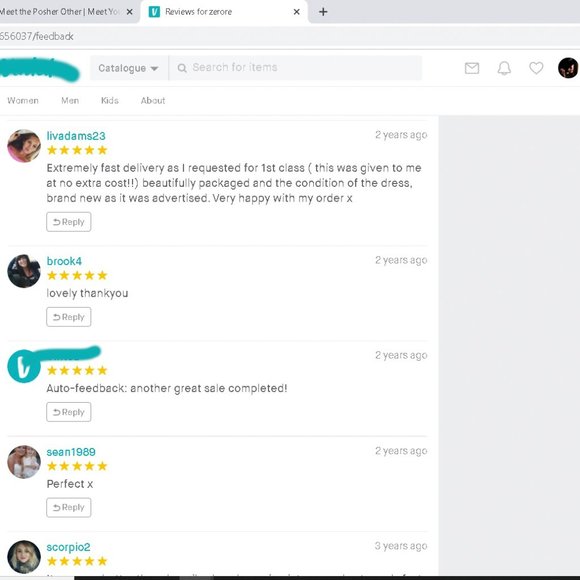Reply to sean1989's Perfect x review
This screenshot has width=580, height=580.
68,508
